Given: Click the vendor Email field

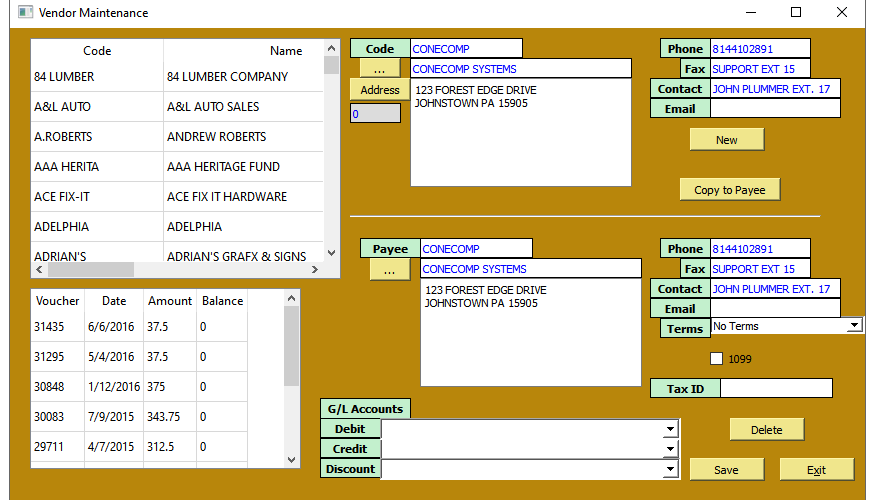Looking at the screenshot, I should pos(775,109).
